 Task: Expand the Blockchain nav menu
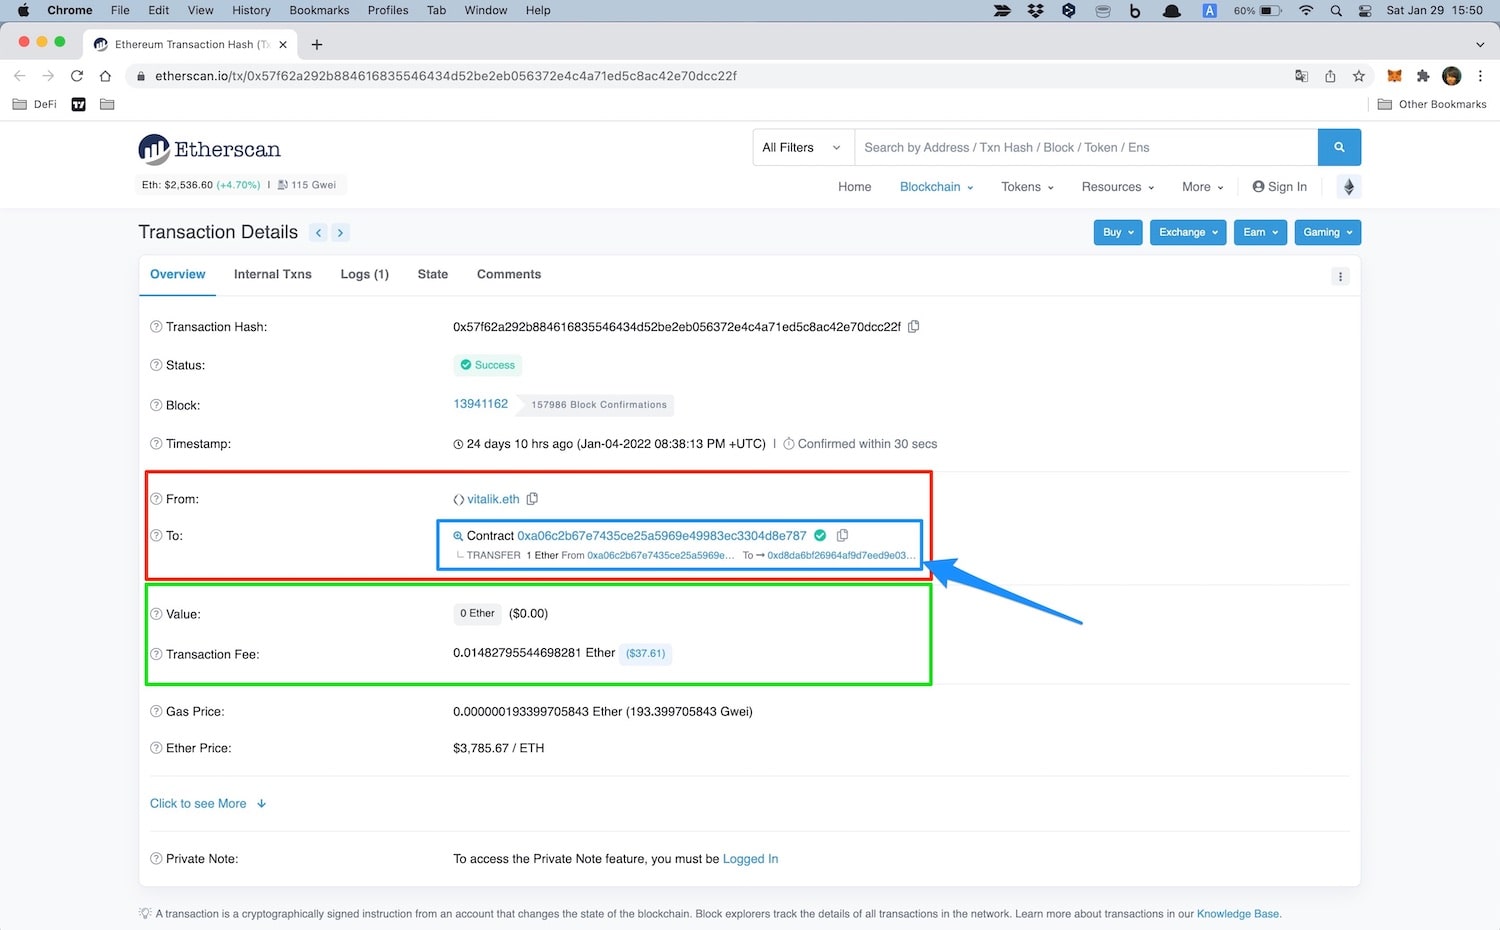point(936,187)
